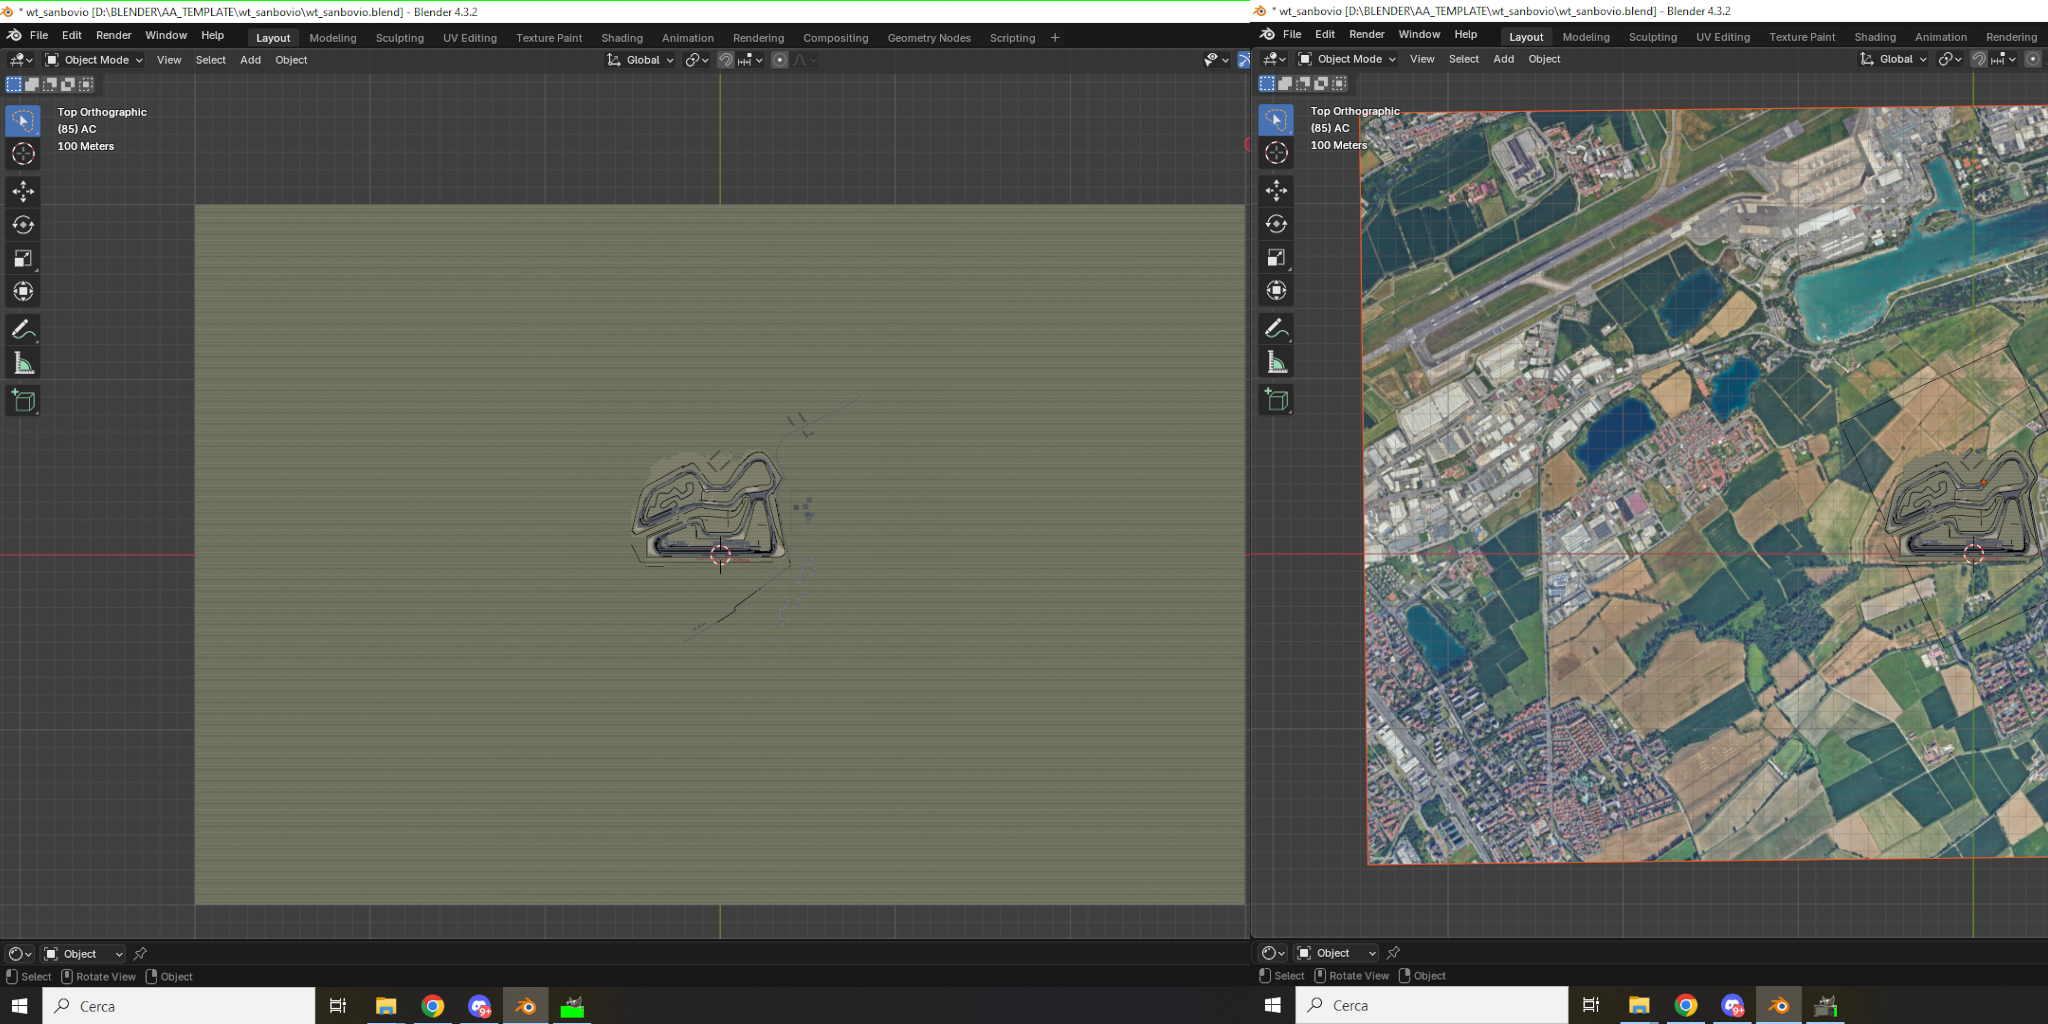Select the Rotate tool in left window
This screenshot has width=2048, height=1024.
[23, 225]
